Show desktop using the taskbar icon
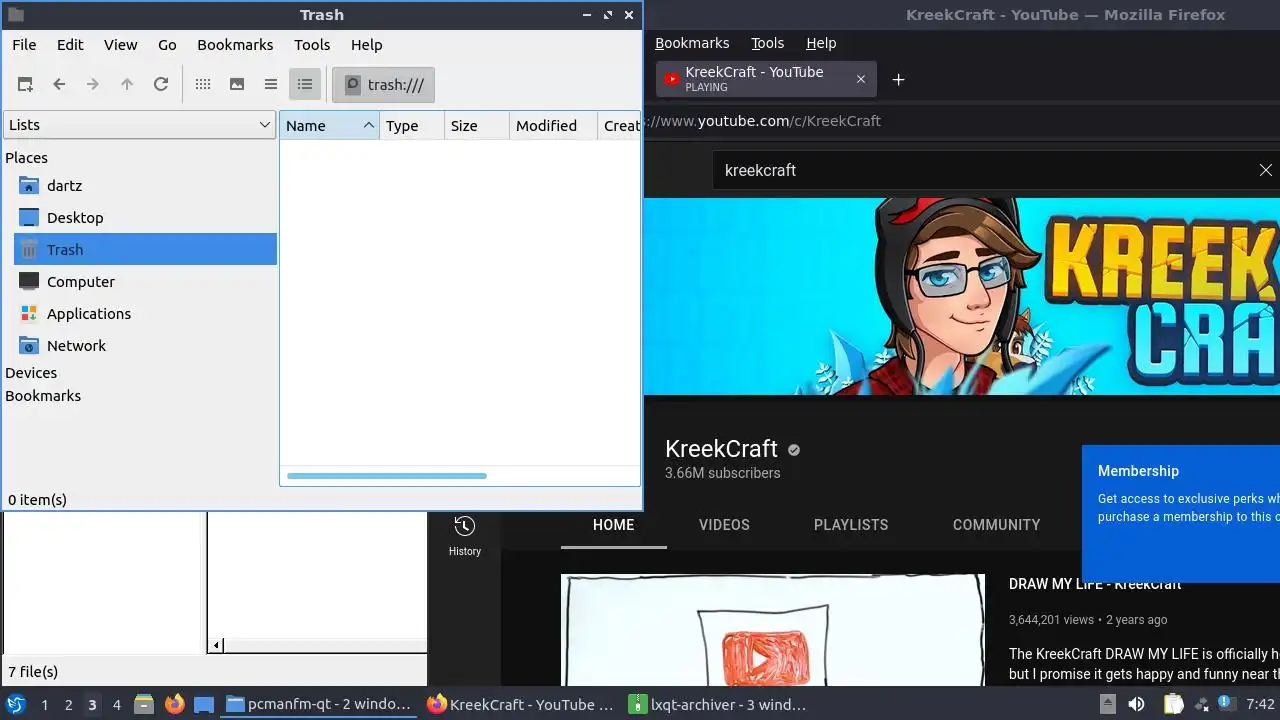Screen dimensions: 1280x720 [204, 704]
